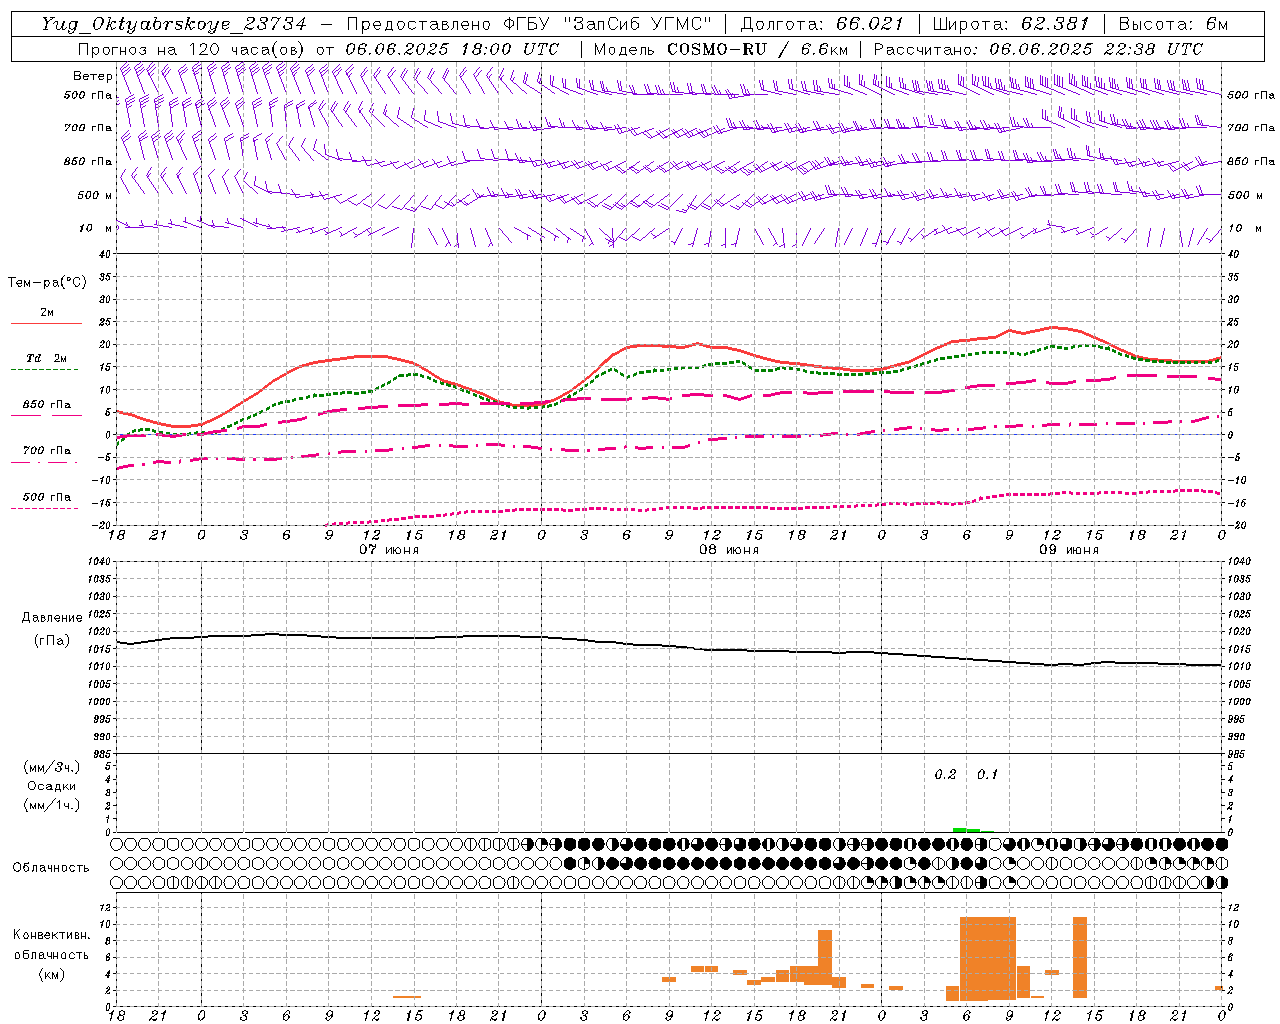Select the 700 гПа temperature legend entry

47,451
